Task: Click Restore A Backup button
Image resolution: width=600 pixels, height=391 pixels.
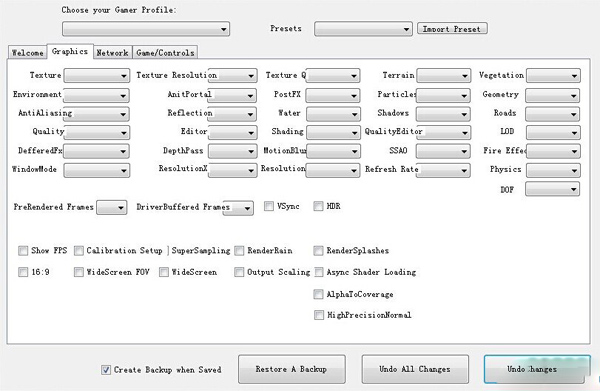Action: pos(292,369)
